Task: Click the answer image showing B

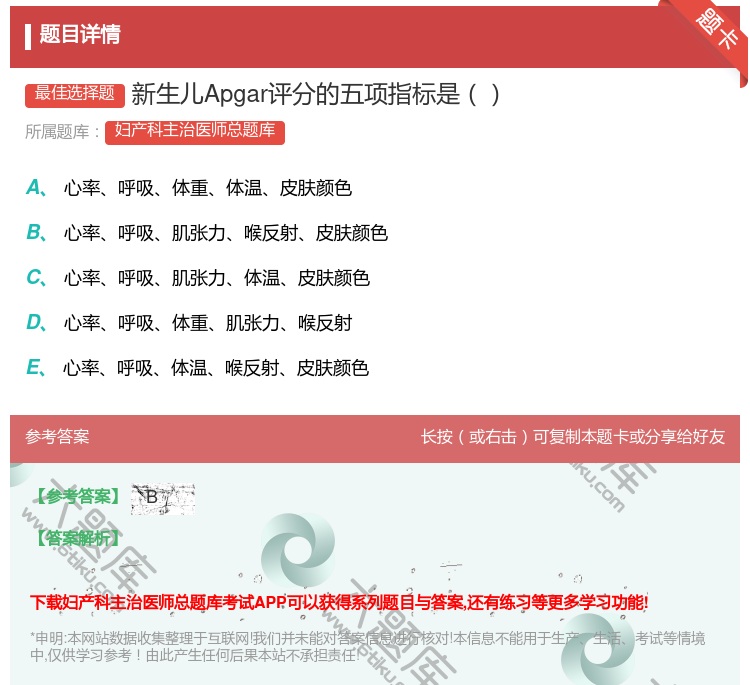Action: pos(162,498)
